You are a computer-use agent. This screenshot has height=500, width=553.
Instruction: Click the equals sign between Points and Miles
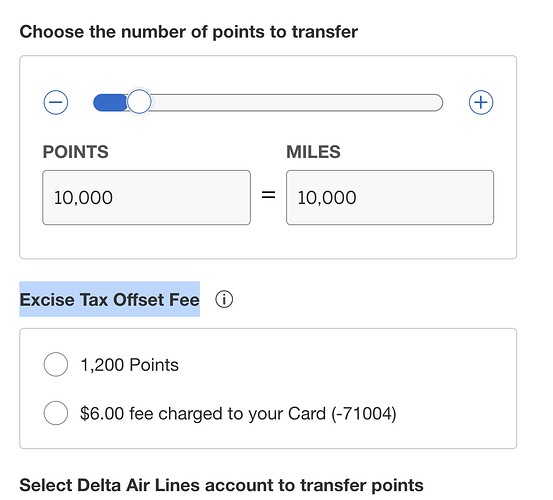(268, 194)
